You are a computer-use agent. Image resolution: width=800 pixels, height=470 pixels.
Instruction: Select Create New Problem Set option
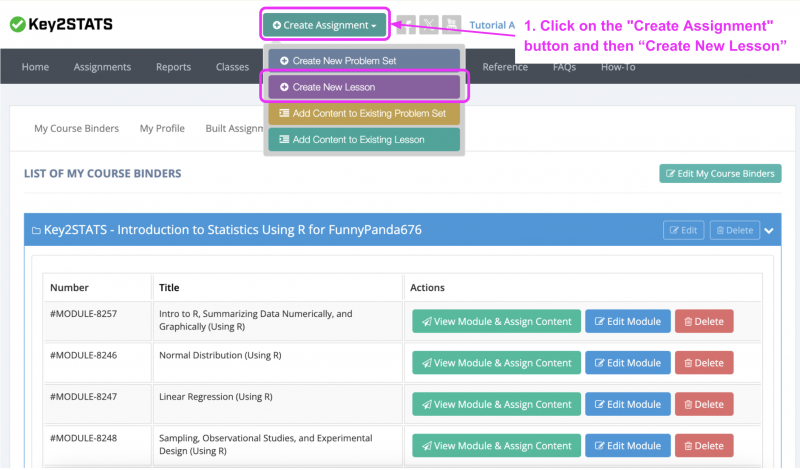363,61
